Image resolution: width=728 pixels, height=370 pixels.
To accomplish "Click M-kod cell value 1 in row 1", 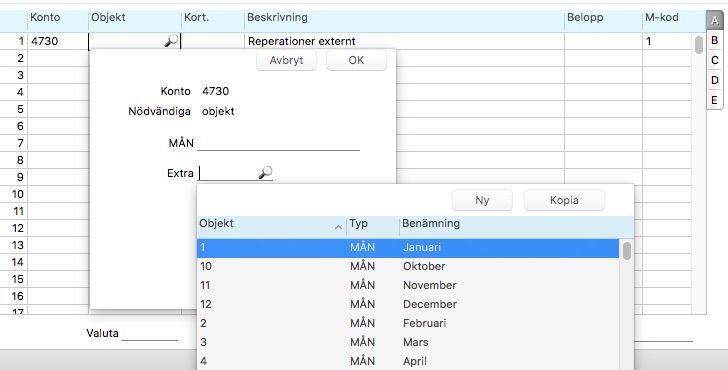I will click(x=667, y=41).
